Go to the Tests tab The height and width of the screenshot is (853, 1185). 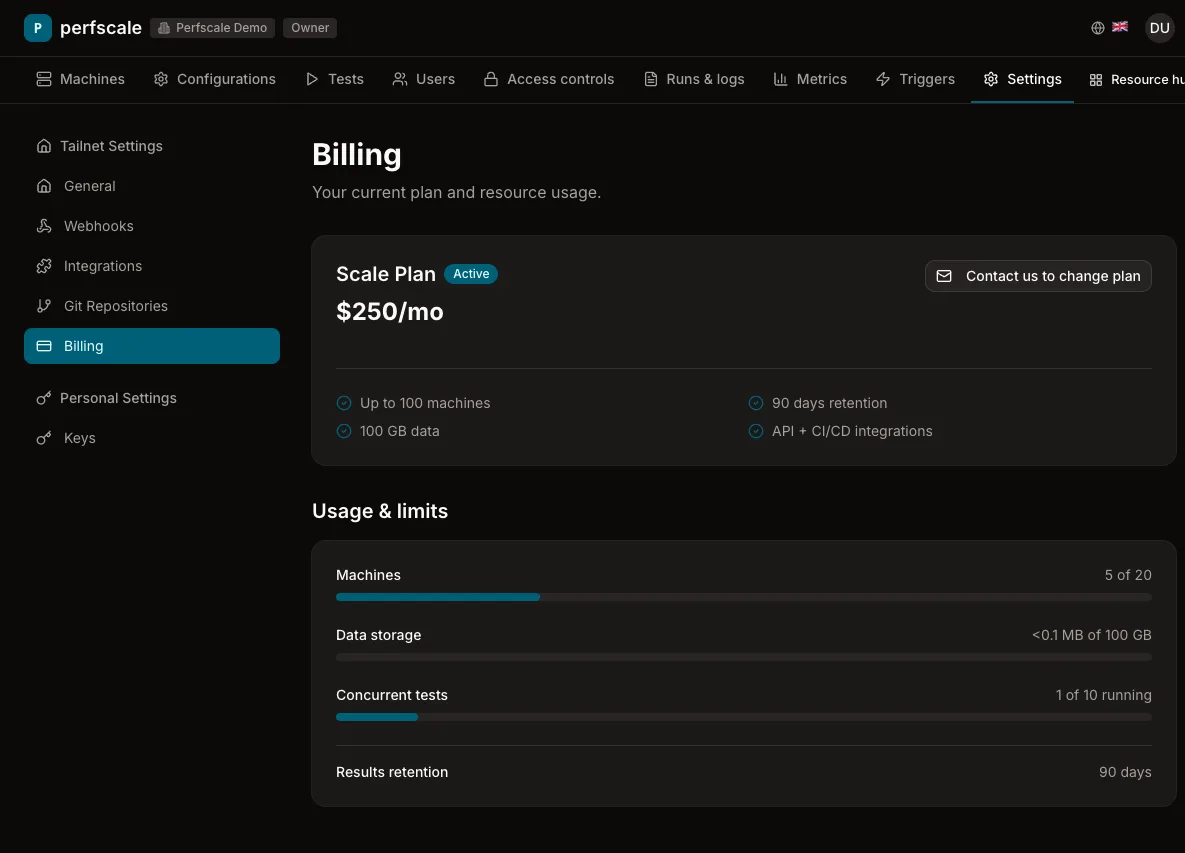(x=335, y=79)
